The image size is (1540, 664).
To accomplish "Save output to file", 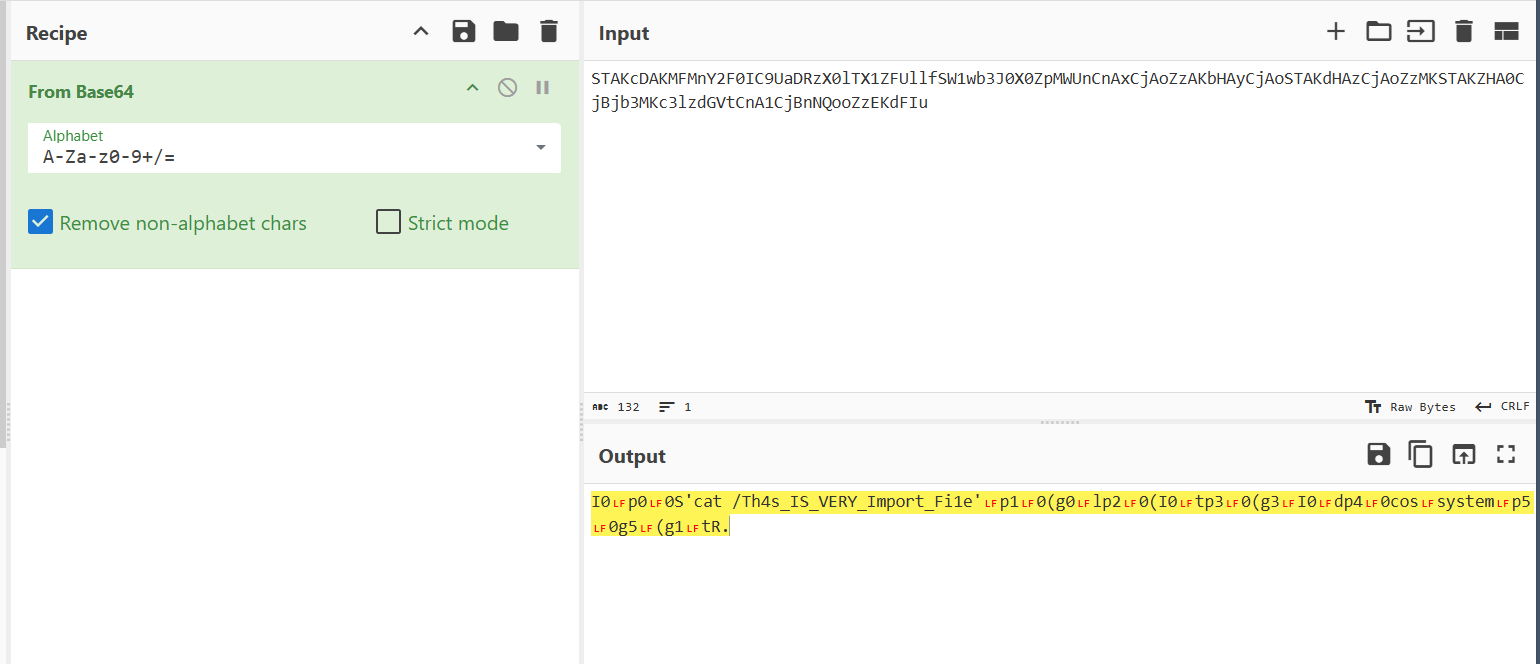I will 1379,455.
